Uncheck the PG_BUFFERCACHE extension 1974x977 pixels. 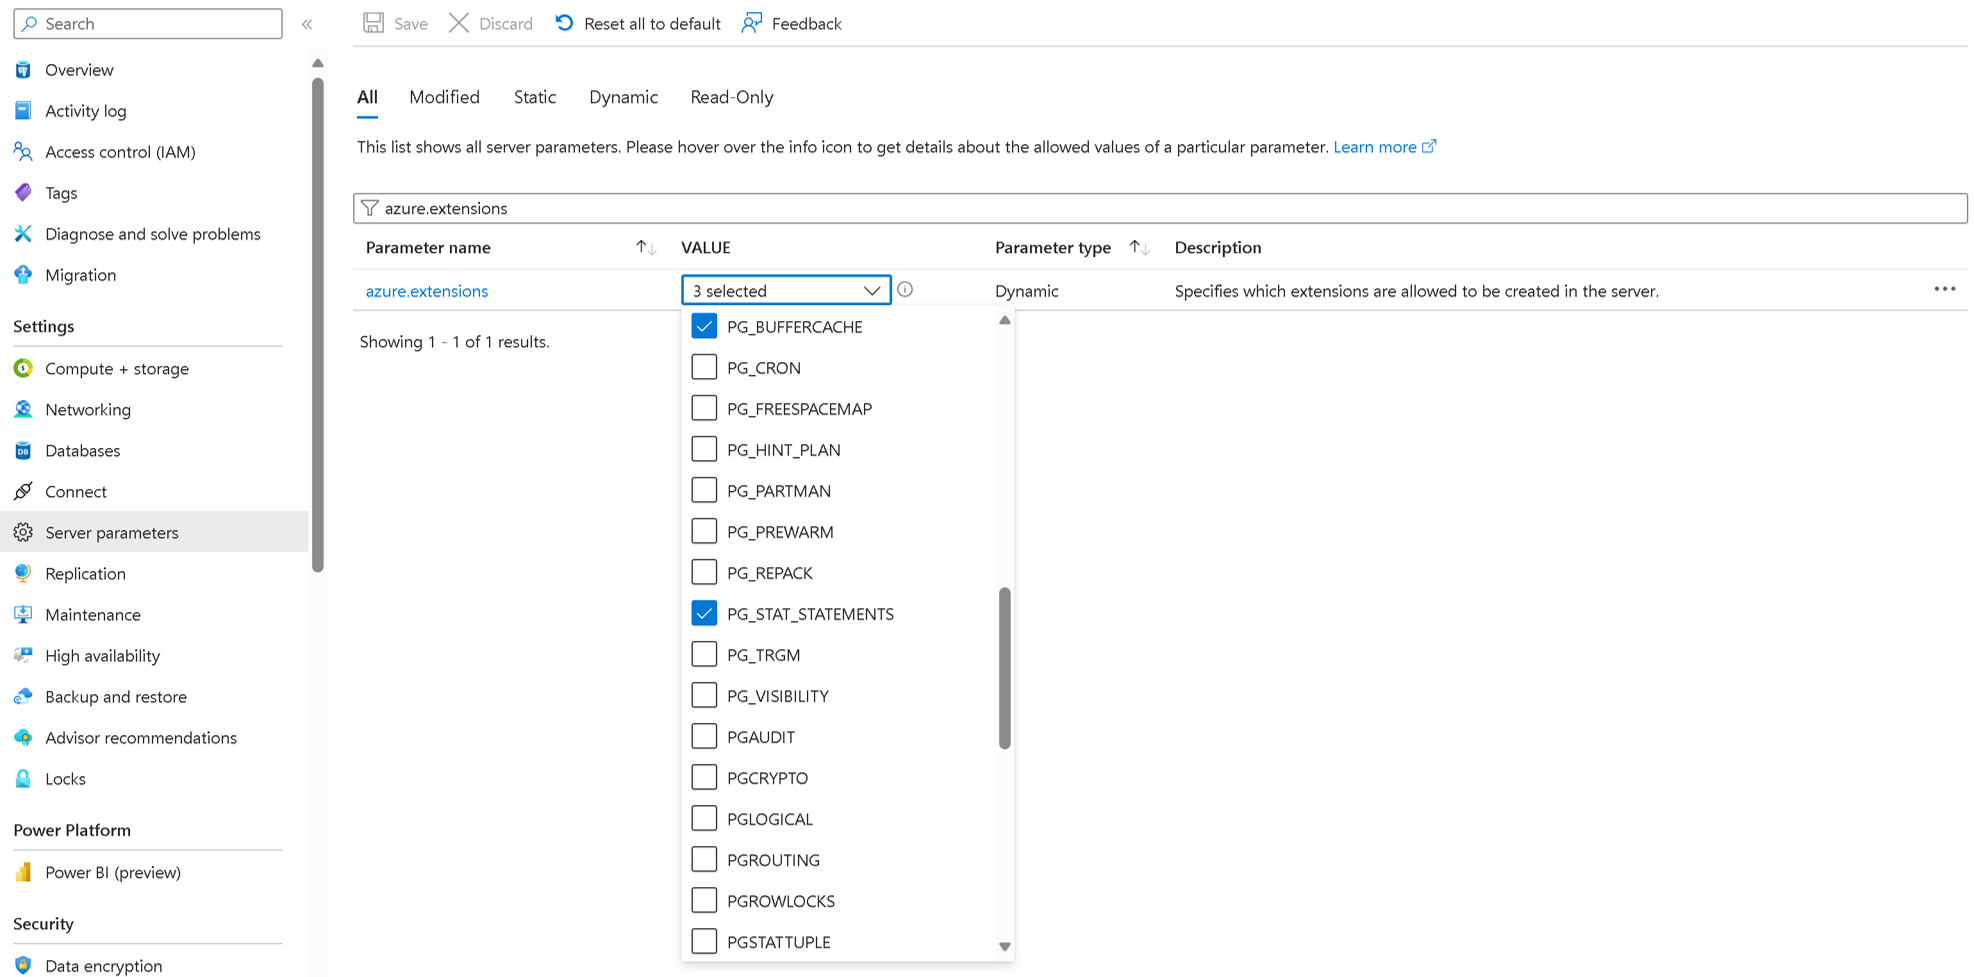pos(704,327)
